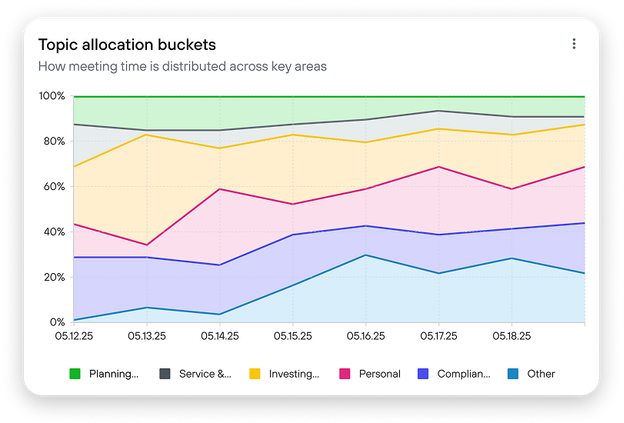Toggle the Other legend label
Viewport: 624px width, 423px height.
[541, 374]
